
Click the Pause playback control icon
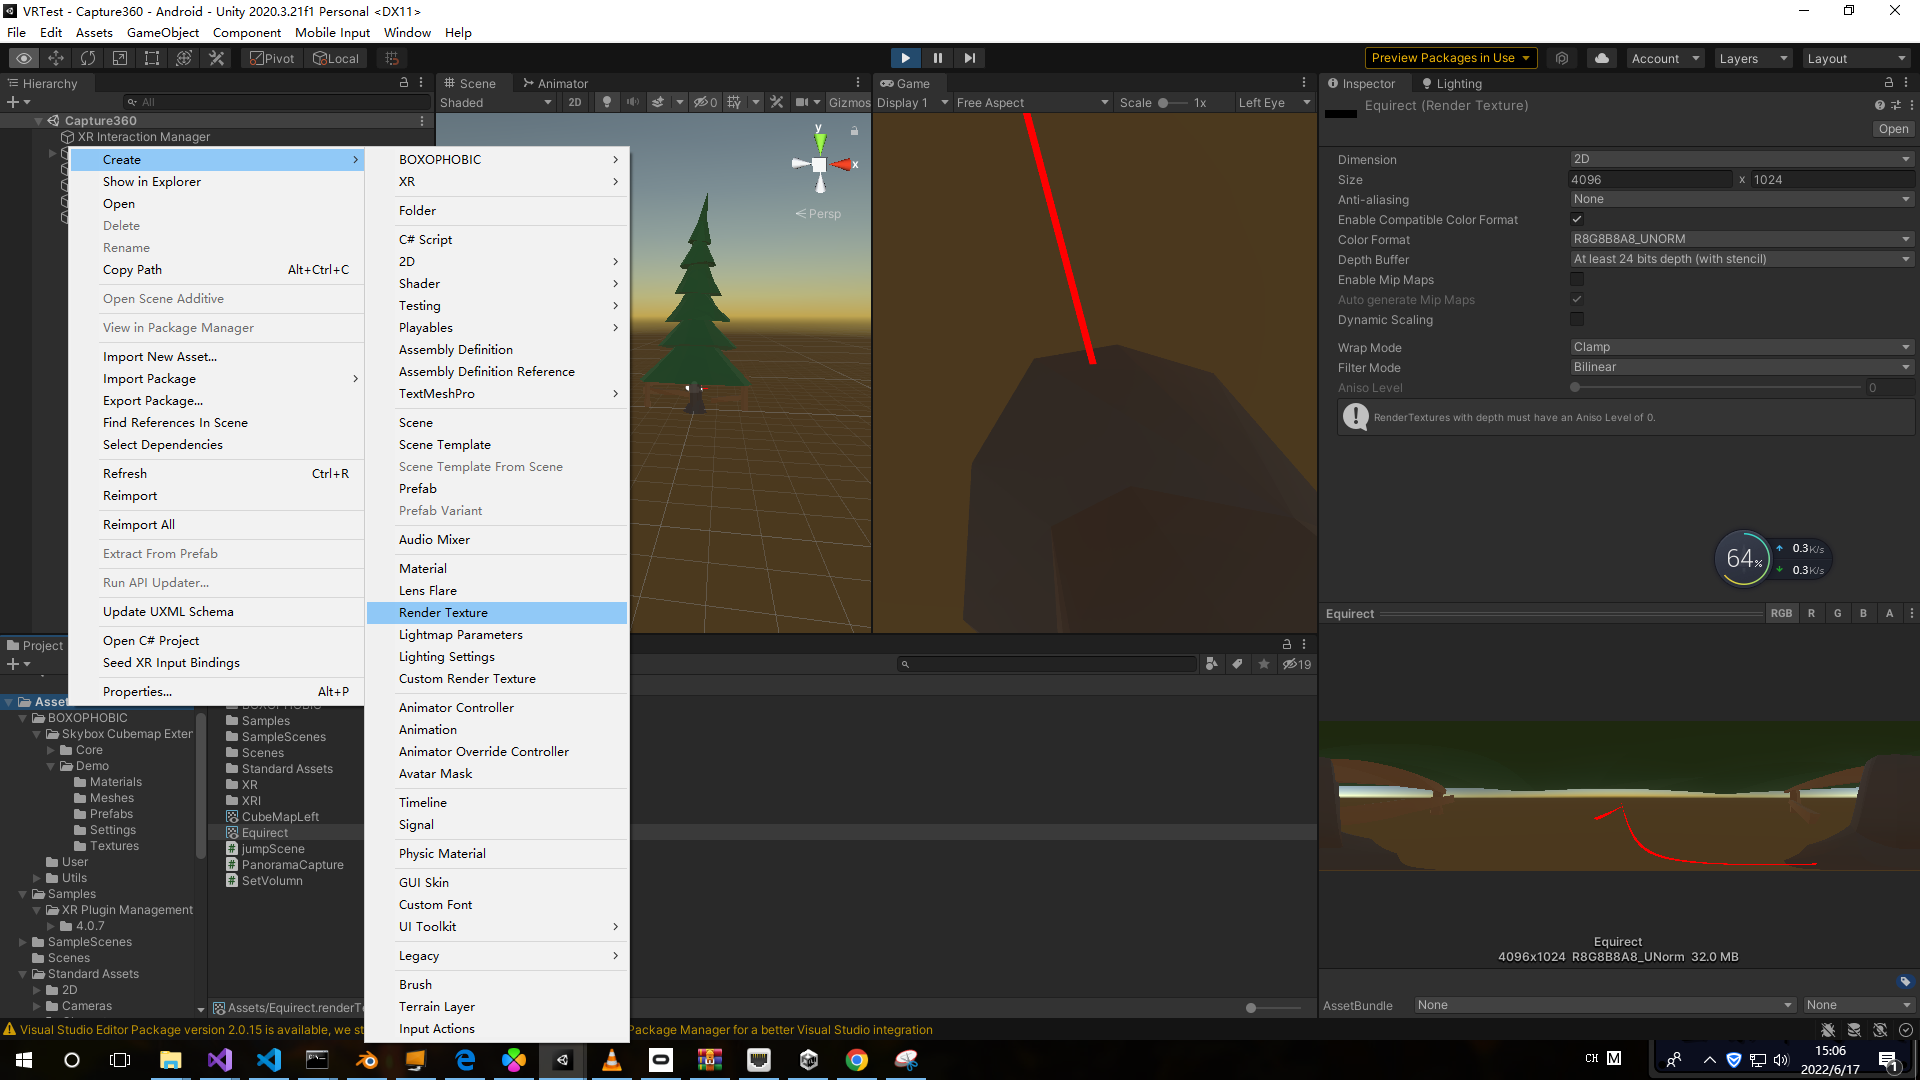tap(938, 57)
